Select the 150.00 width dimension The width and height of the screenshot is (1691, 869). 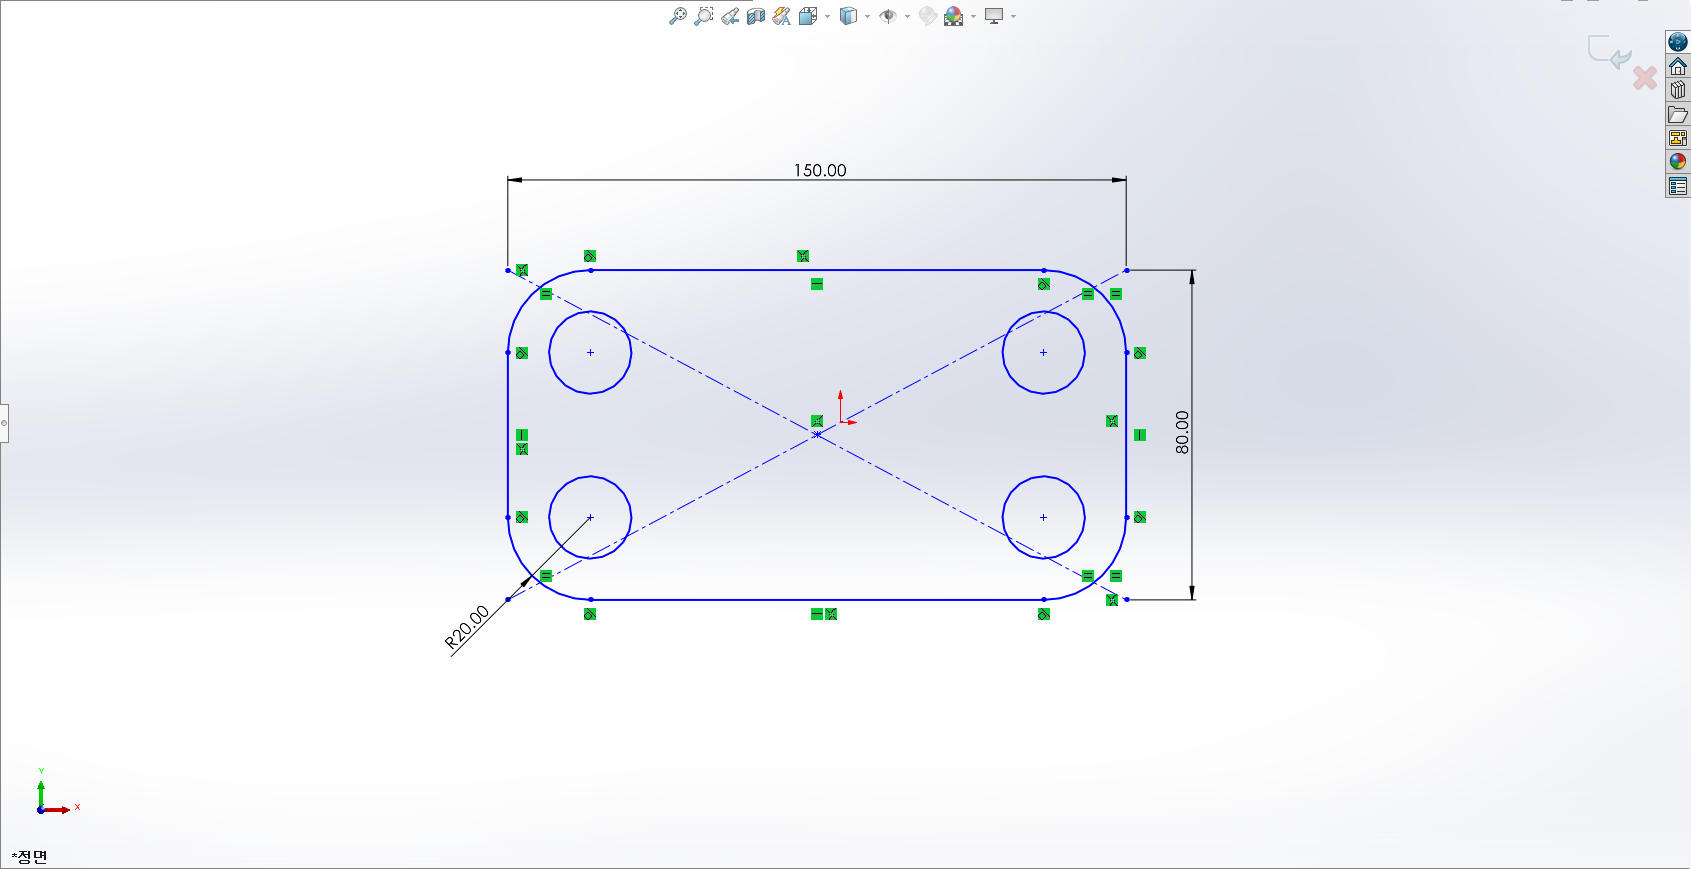tap(820, 171)
